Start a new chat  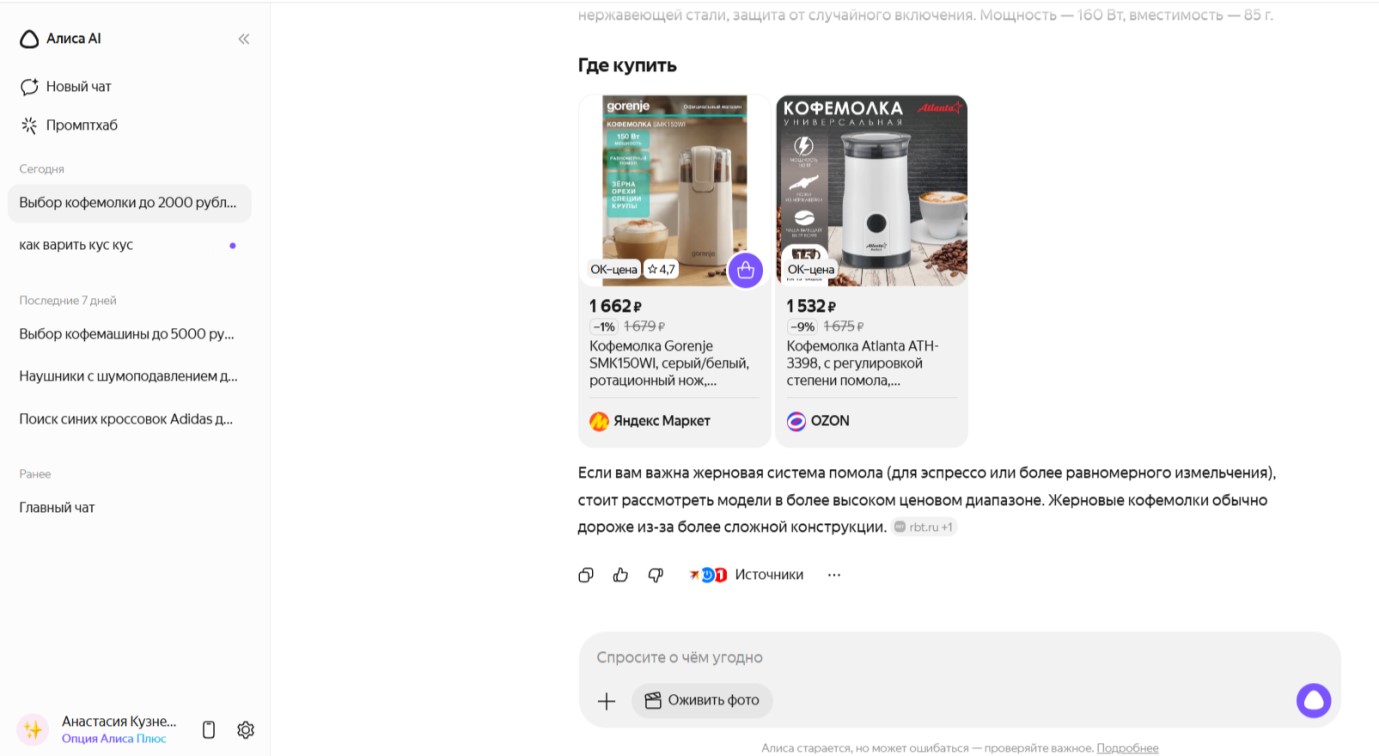click(x=66, y=87)
